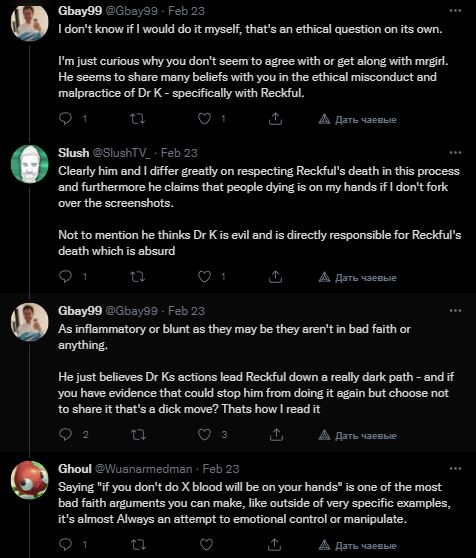Open the @SlushTV_ profile handle

point(122,153)
